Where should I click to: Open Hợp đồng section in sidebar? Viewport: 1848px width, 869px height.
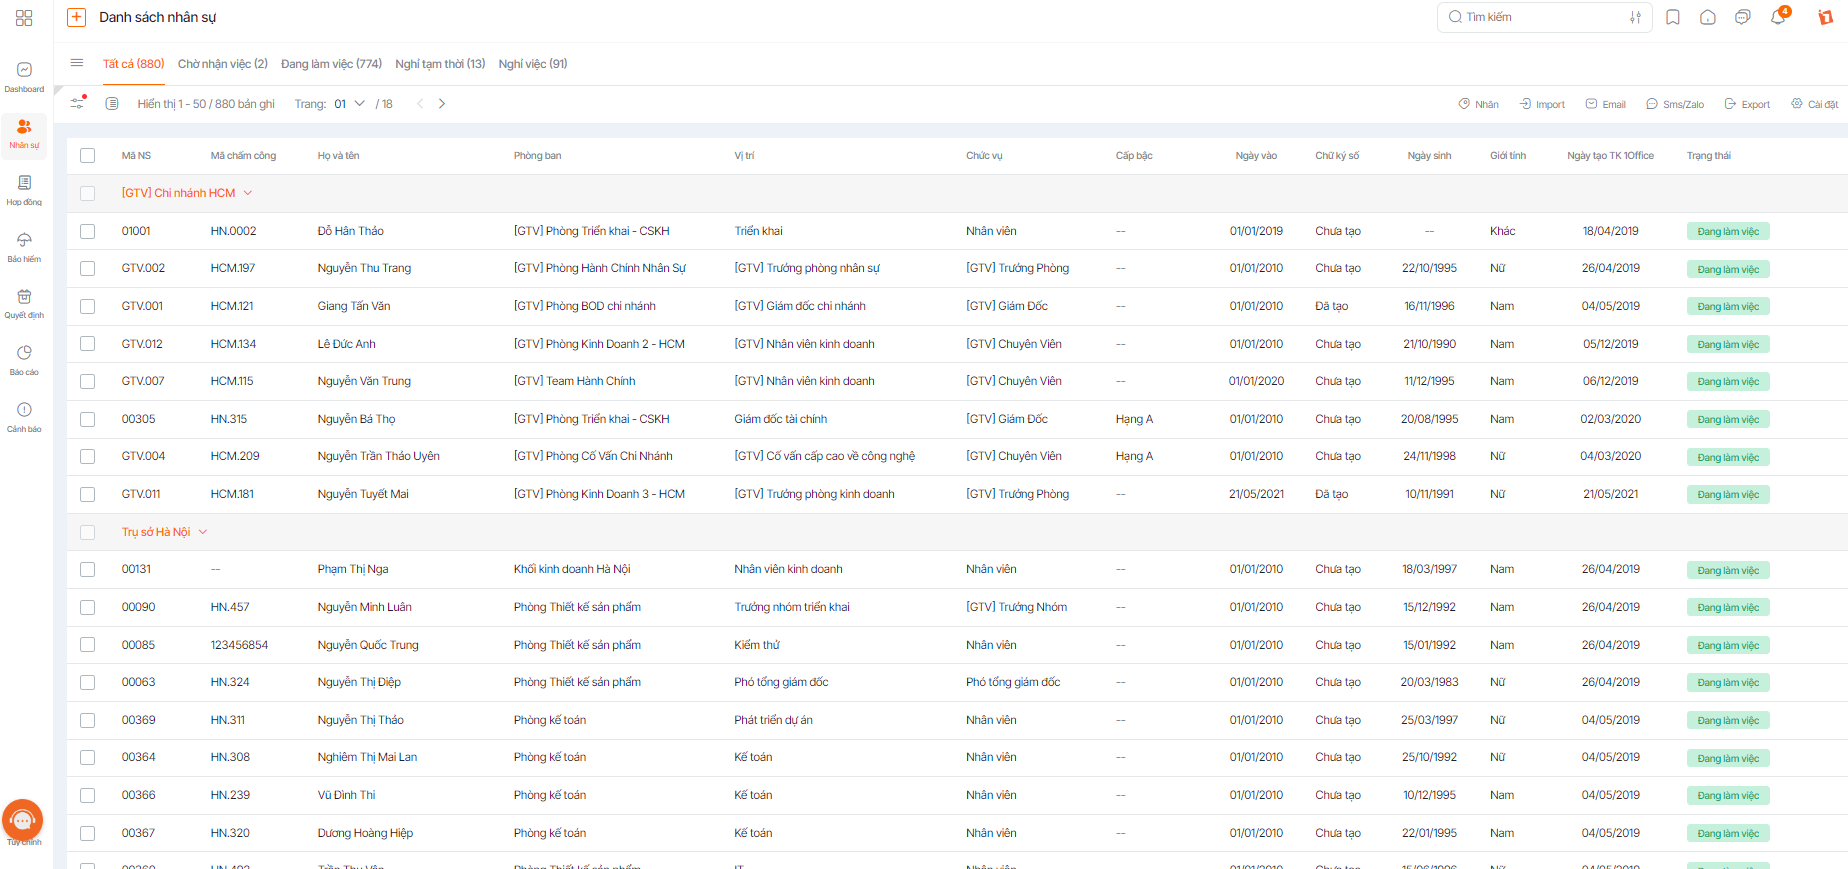point(24,189)
